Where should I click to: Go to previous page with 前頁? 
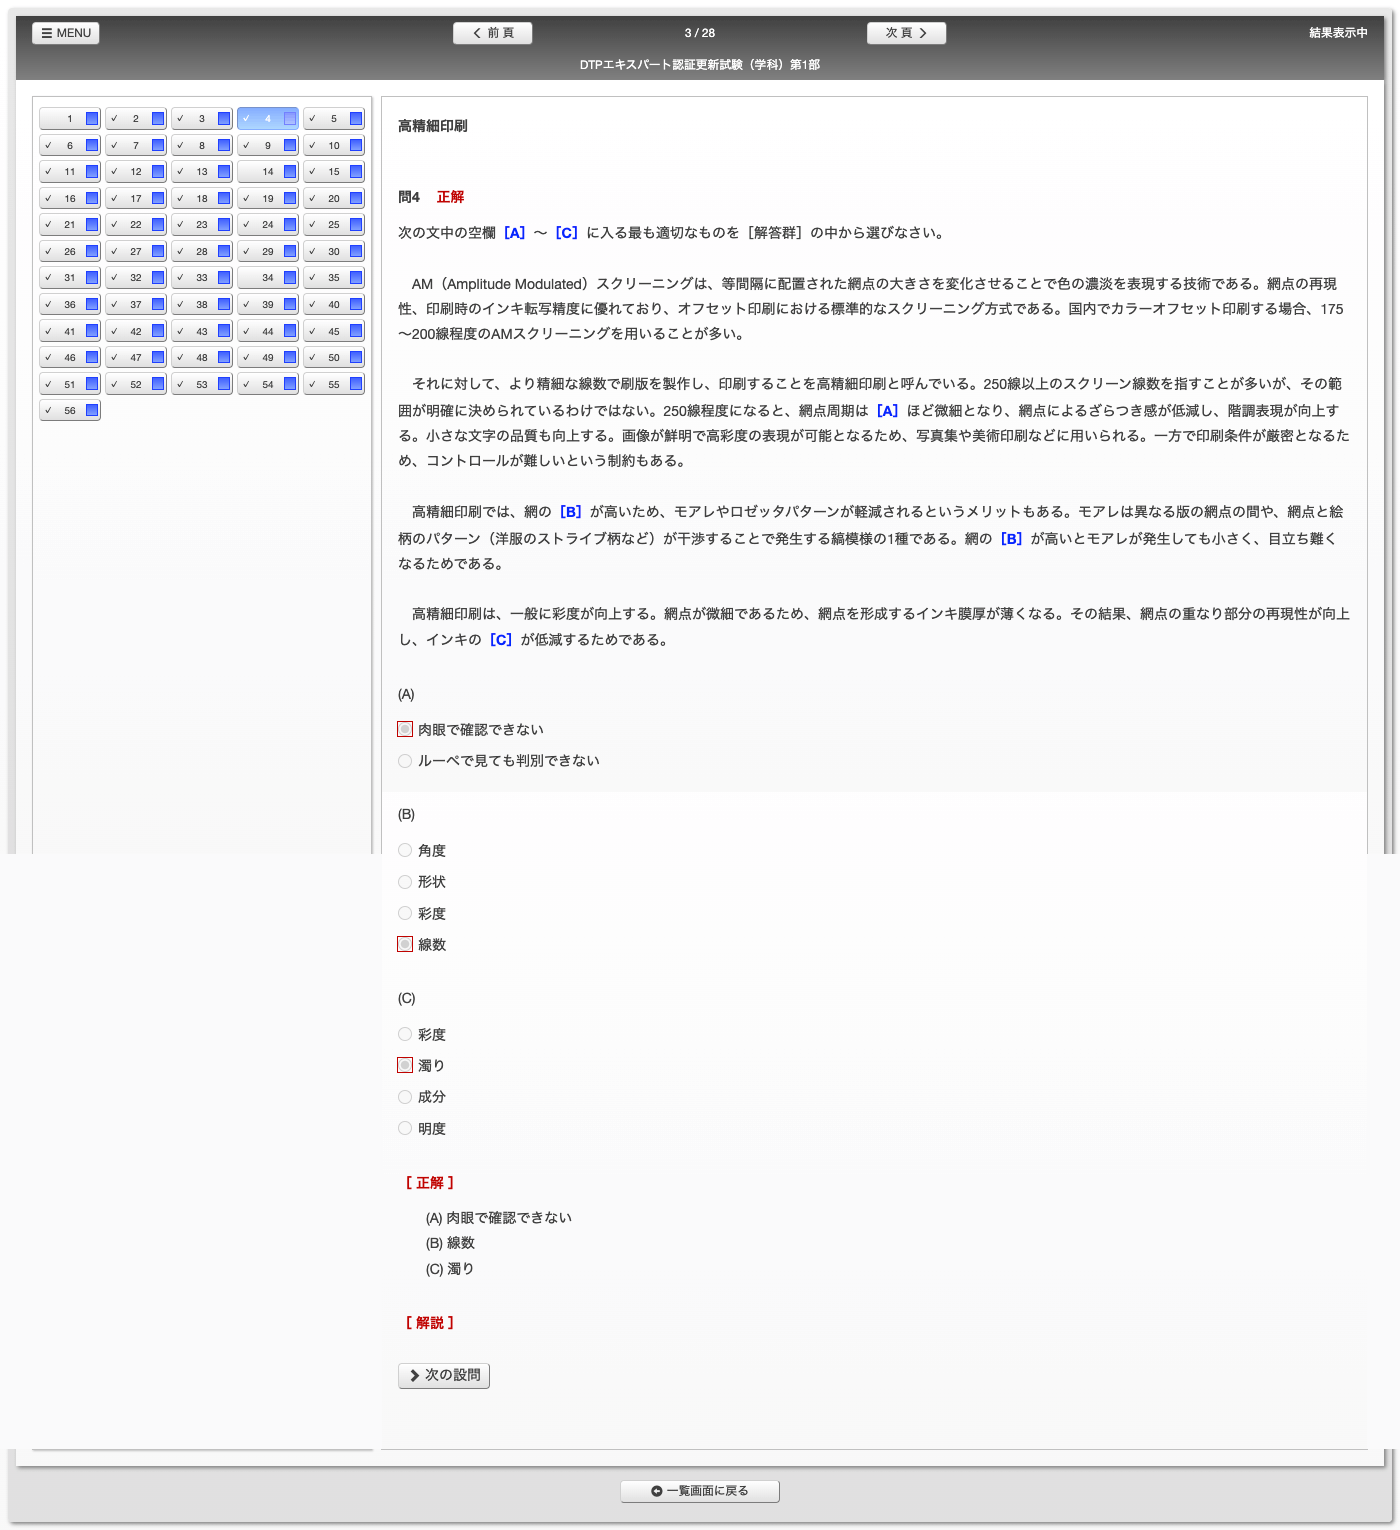493,33
